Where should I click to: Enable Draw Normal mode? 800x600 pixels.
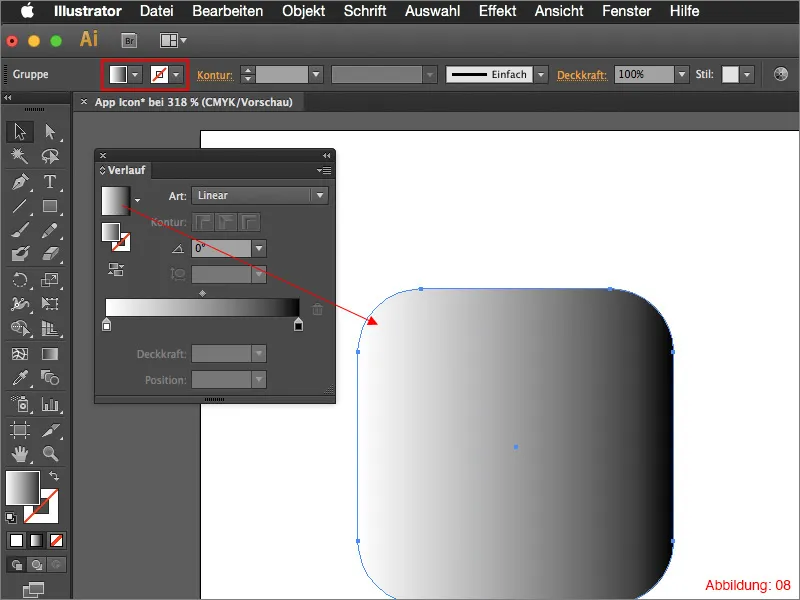[16, 565]
